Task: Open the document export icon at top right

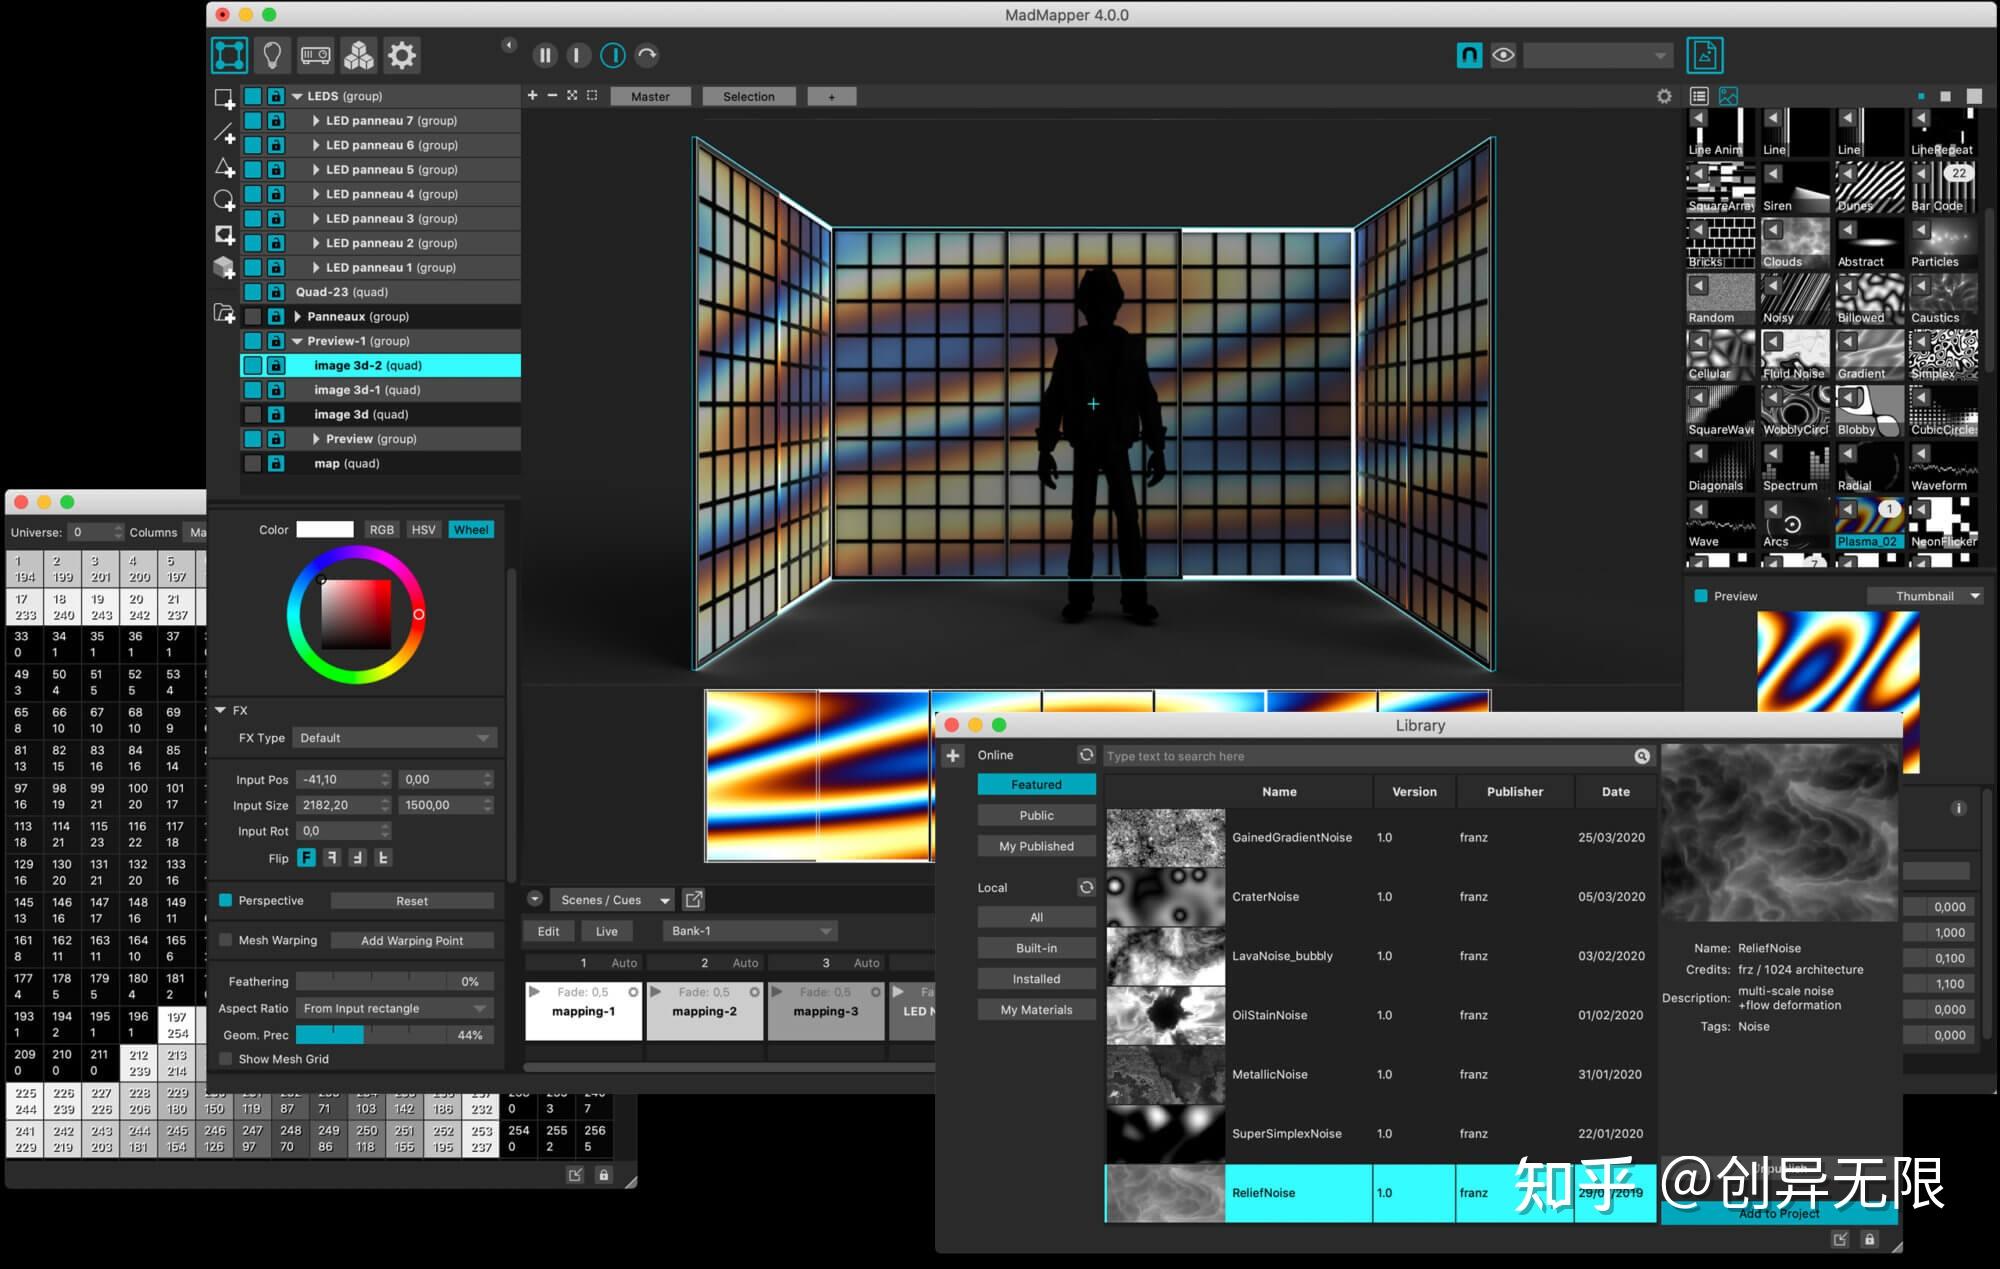Action: 1705,55
